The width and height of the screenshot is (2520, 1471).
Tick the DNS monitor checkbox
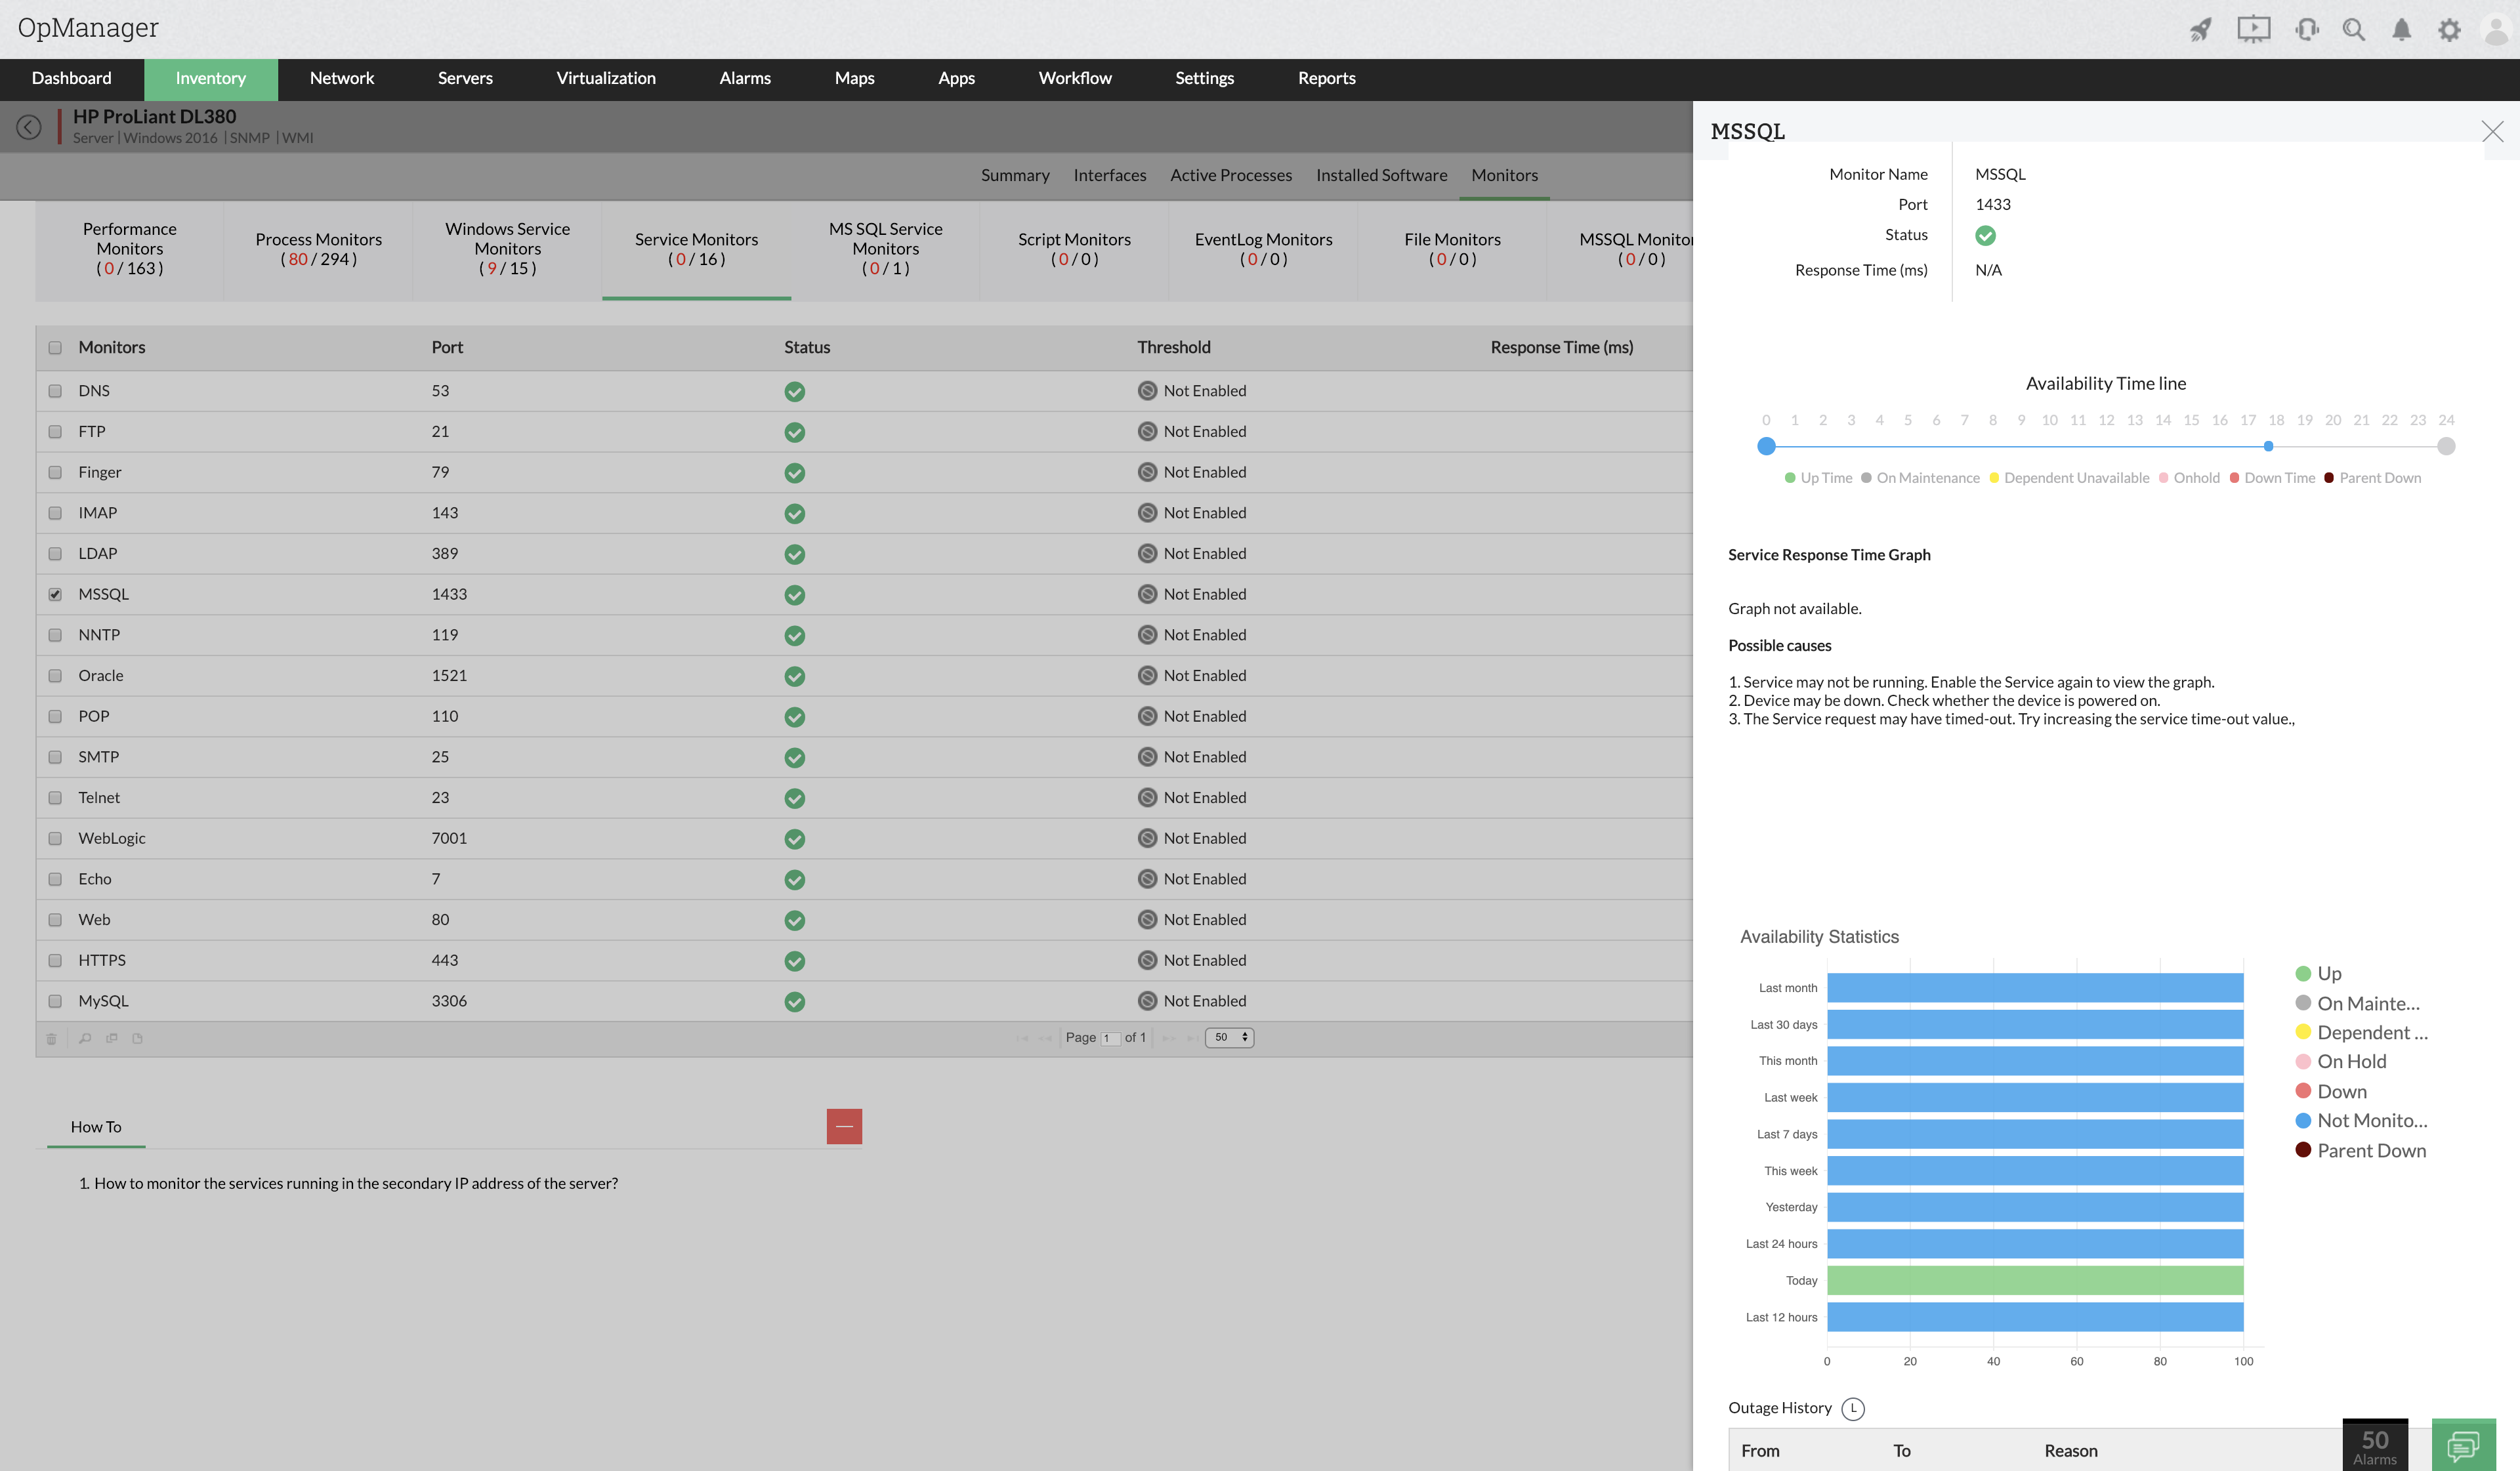pos(55,391)
